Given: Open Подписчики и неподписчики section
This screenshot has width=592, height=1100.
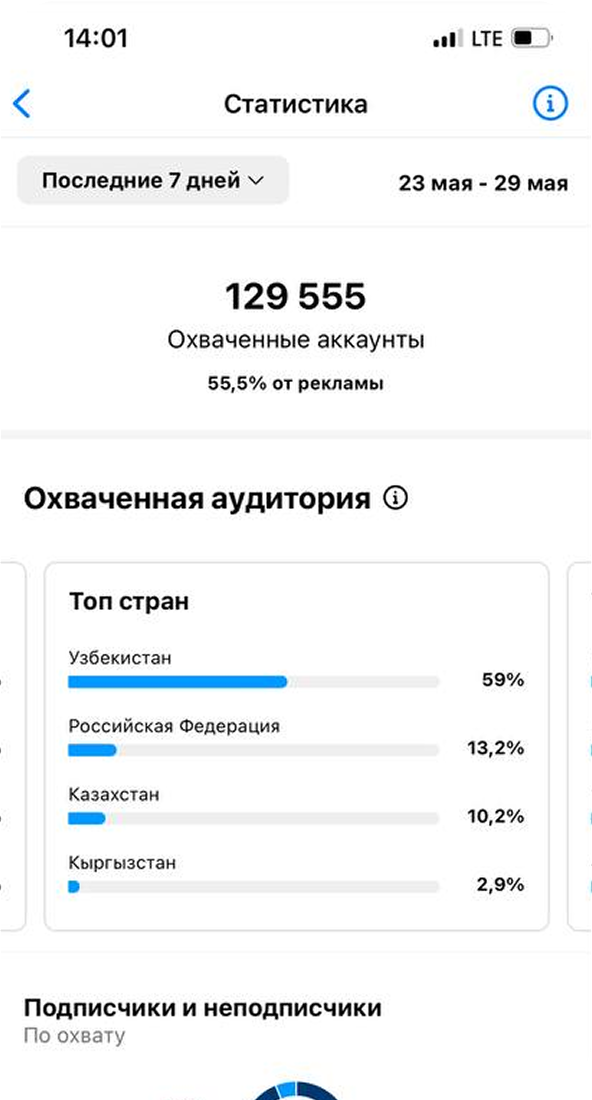Looking at the screenshot, I should point(203,1008).
